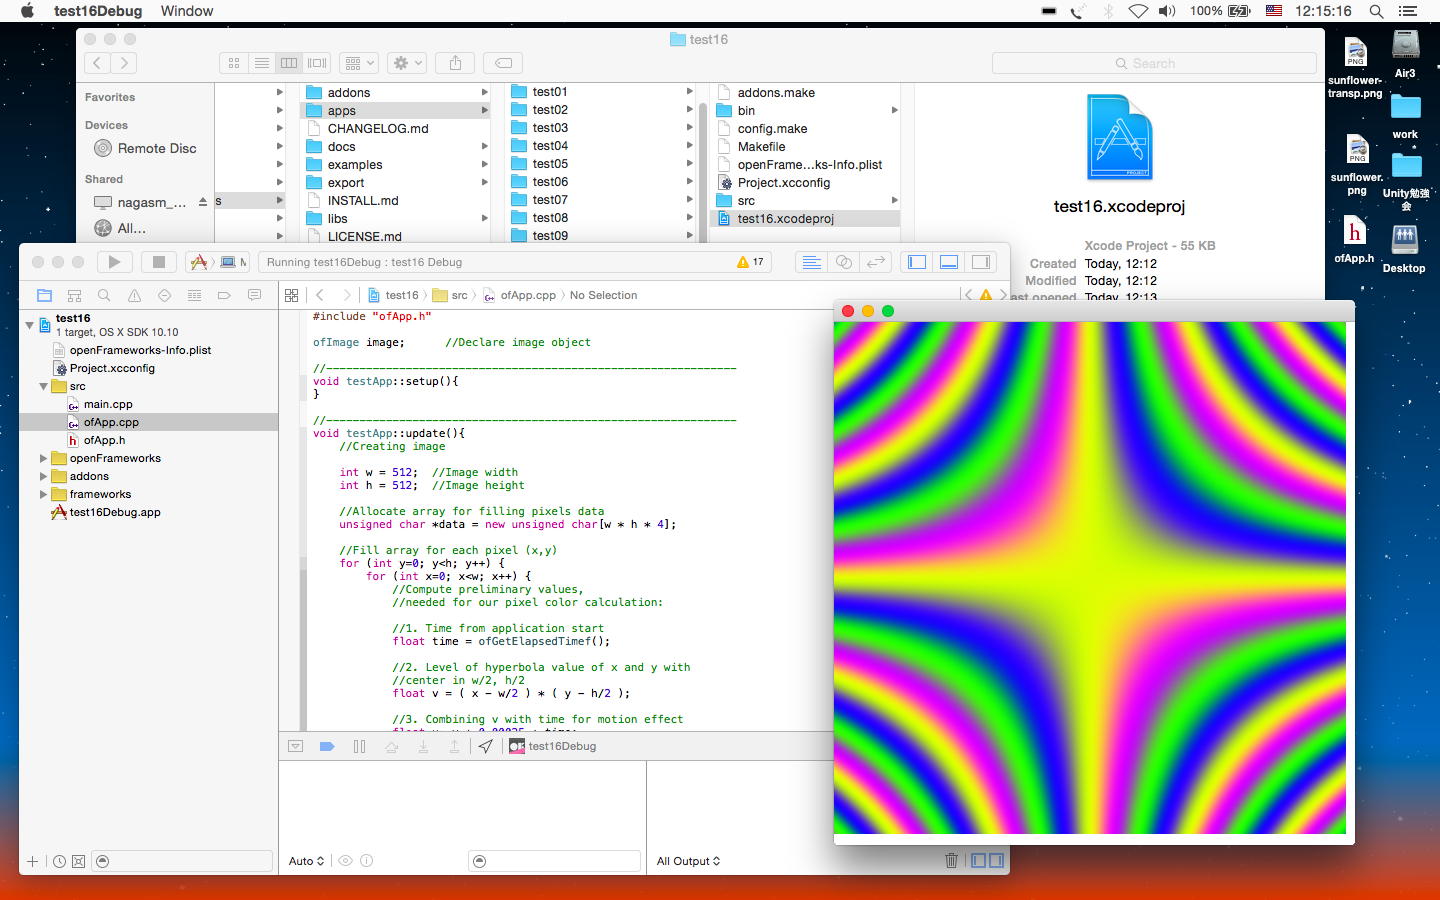The height and width of the screenshot is (900, 1440).
Task: Open the test16Debug application menu
Action: pos(98,11)
